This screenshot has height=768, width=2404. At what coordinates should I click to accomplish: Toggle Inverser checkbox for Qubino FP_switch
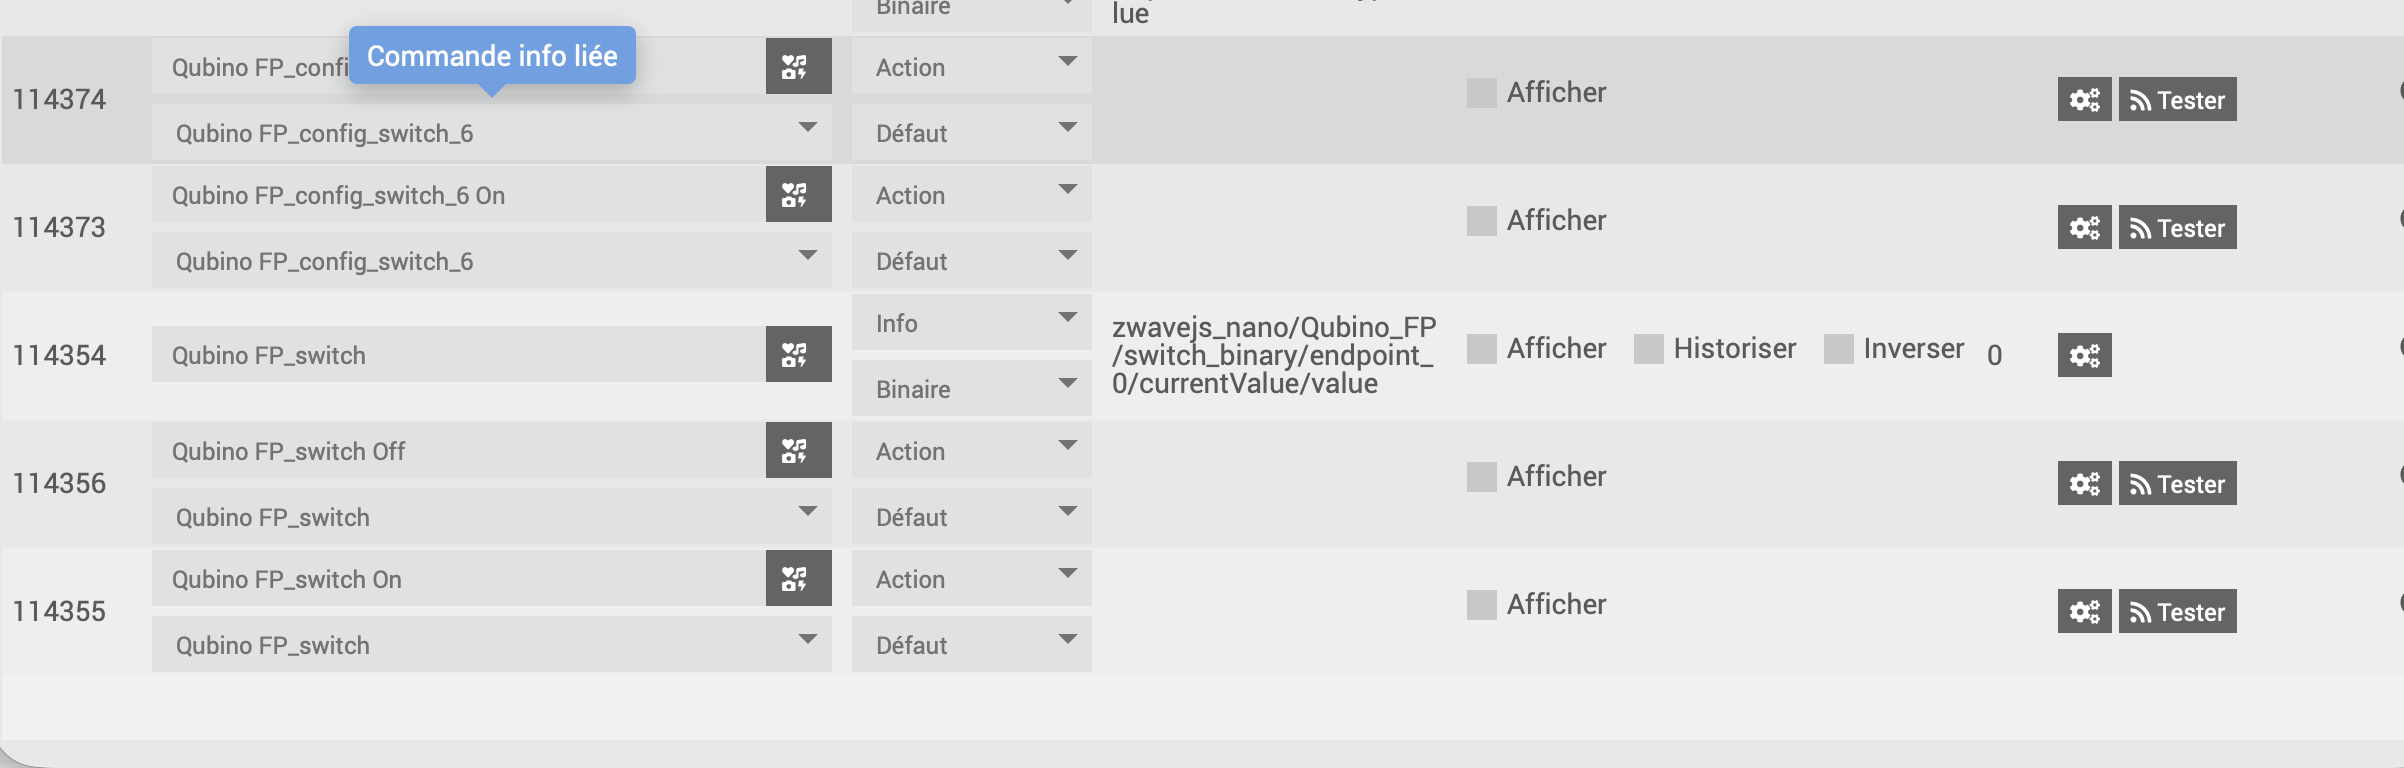1838,349
